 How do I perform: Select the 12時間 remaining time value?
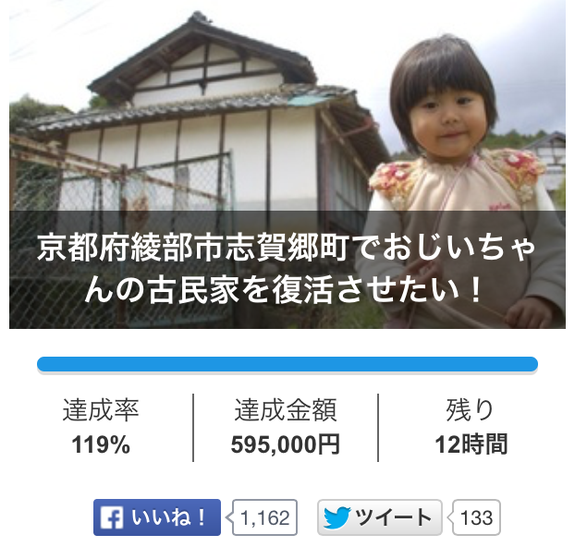(471, 444)
